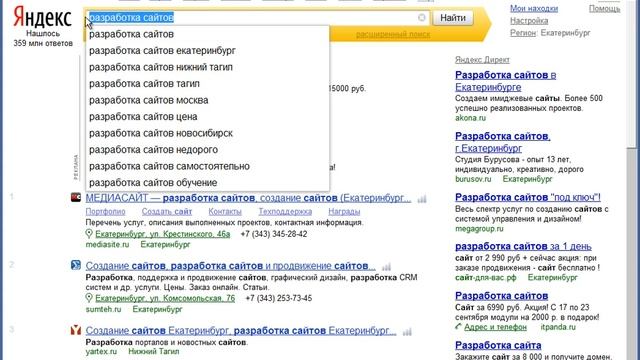Image resolution: width=640 pixels, height=360 pixels.
Task: Open Яндекс Директ link
Action: pyautogui.click(x=482, y=60)
